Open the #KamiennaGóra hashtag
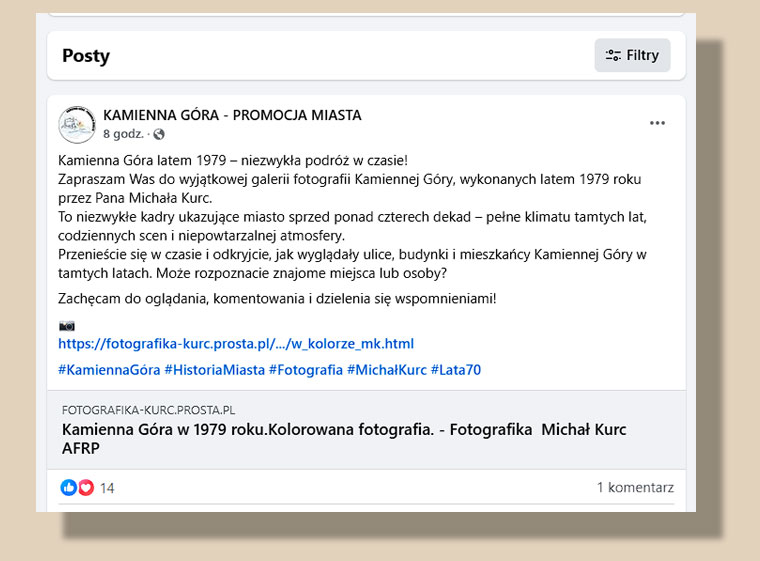760x561 pixels. [109, 370]
